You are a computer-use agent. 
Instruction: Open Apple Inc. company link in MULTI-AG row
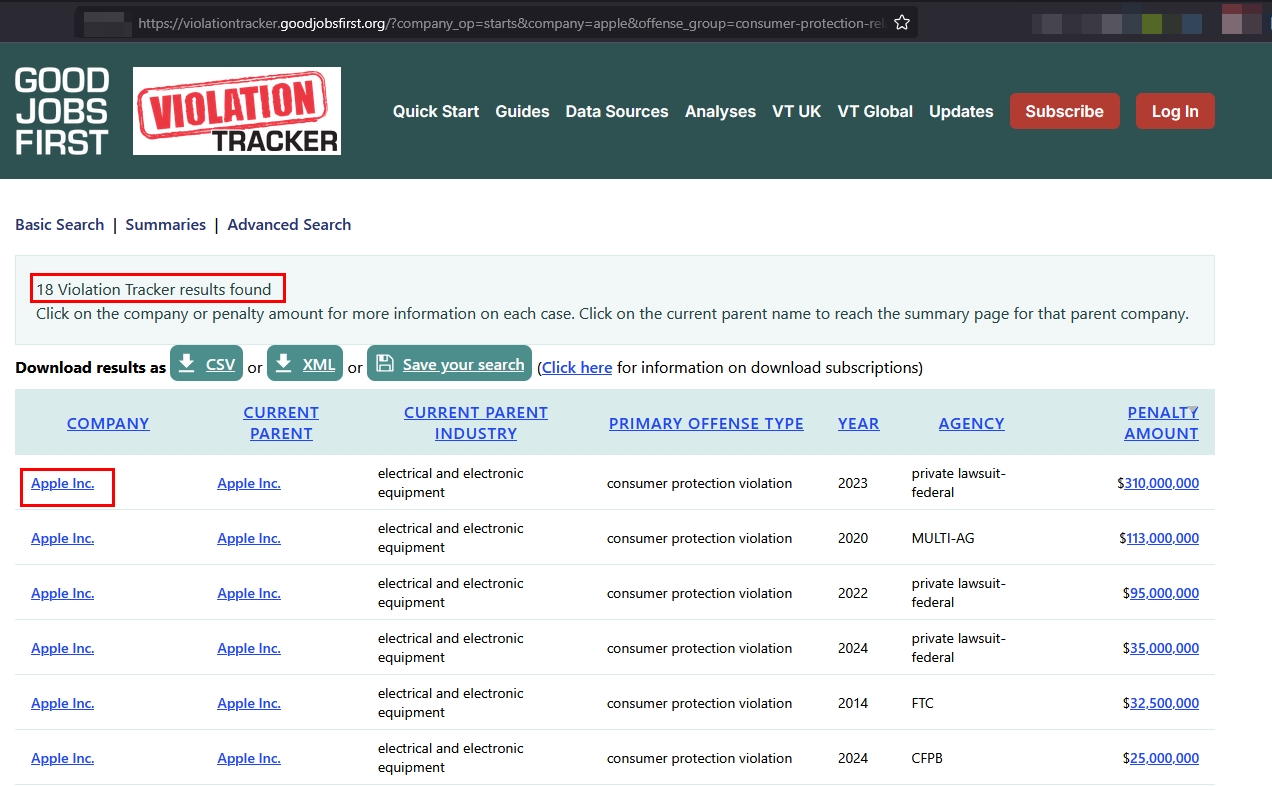[62, 538]
